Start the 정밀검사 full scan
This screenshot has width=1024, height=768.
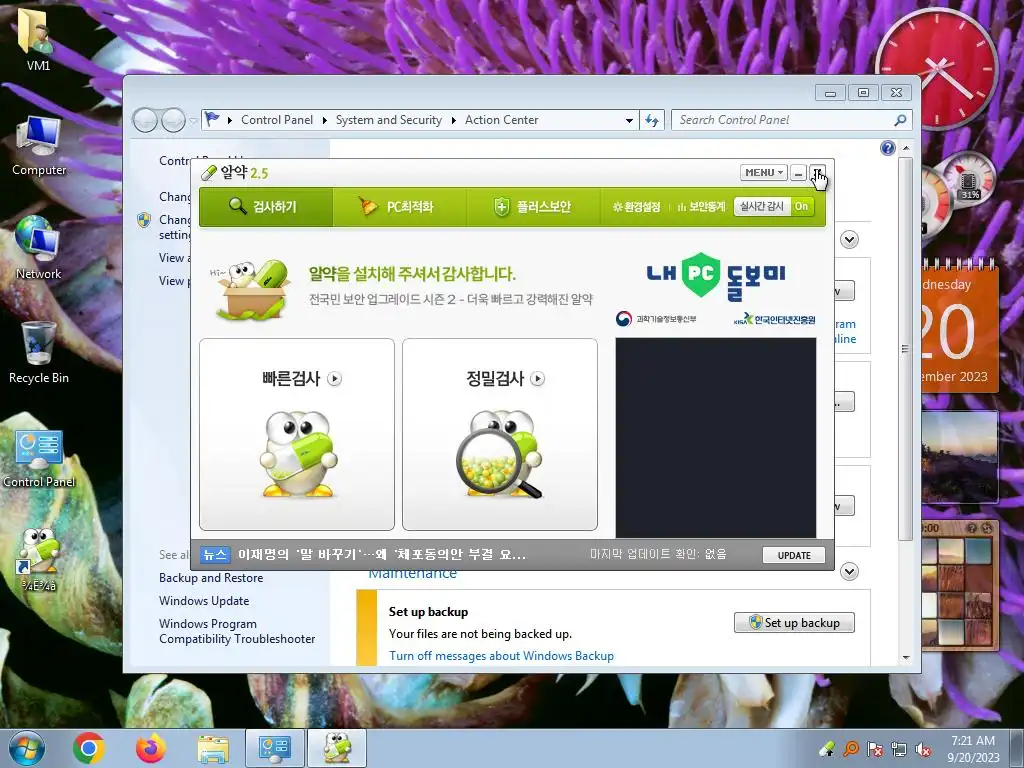(x=505, y=378)
